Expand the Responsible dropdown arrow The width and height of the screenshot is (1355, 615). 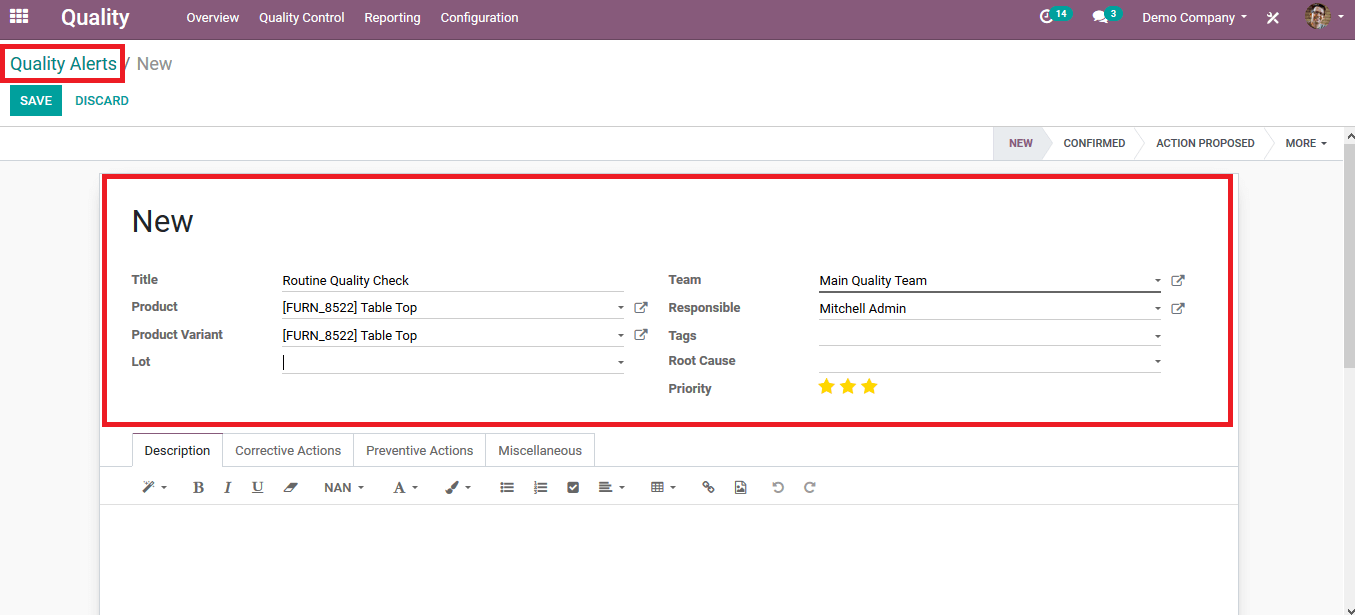(x=1157, y=309)
